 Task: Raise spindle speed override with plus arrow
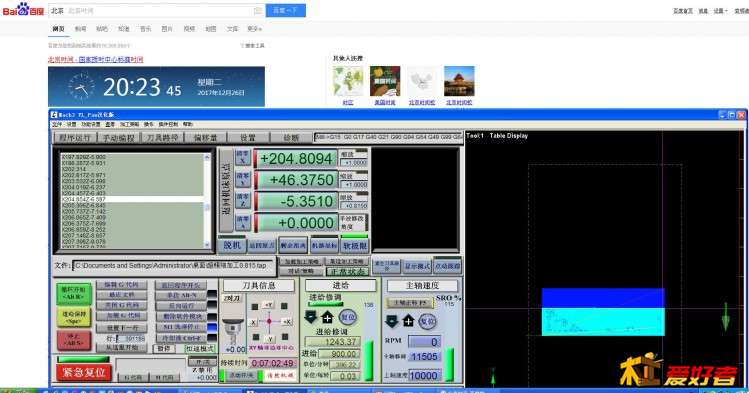409,321
